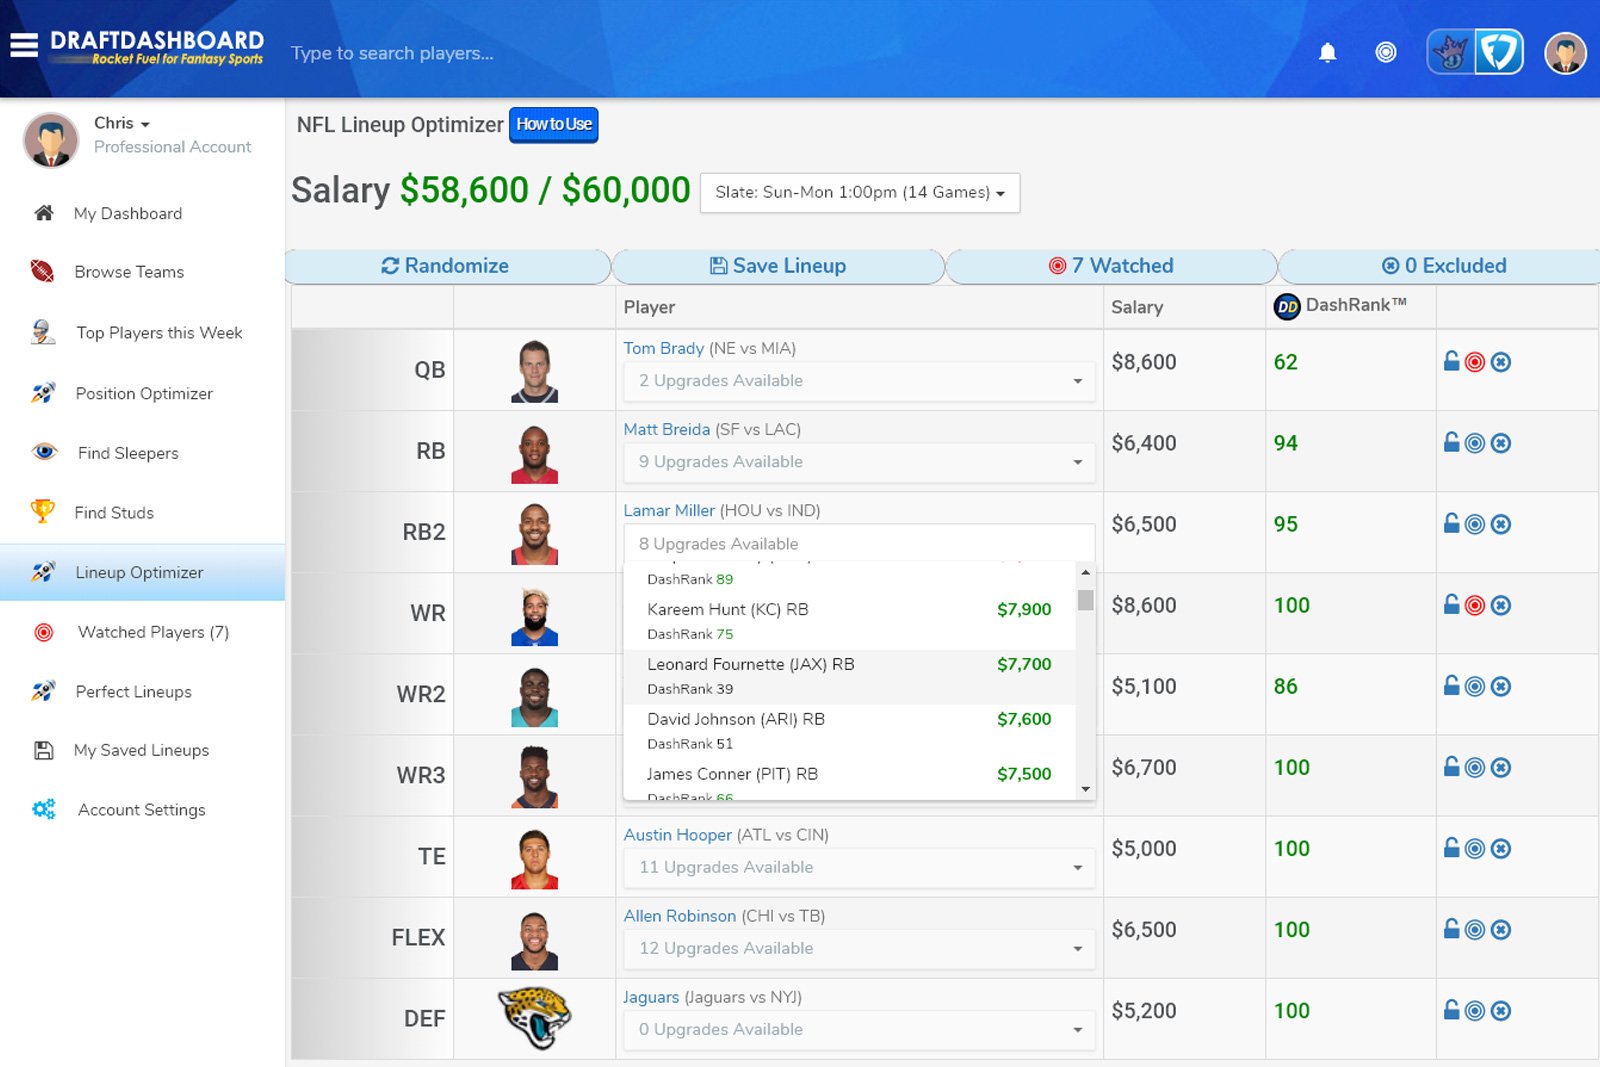Select Kareem Hunt (KC) RB upgrade
Image resolution: width=1600 pixels, height=1067 pixels.
[849, 621]
